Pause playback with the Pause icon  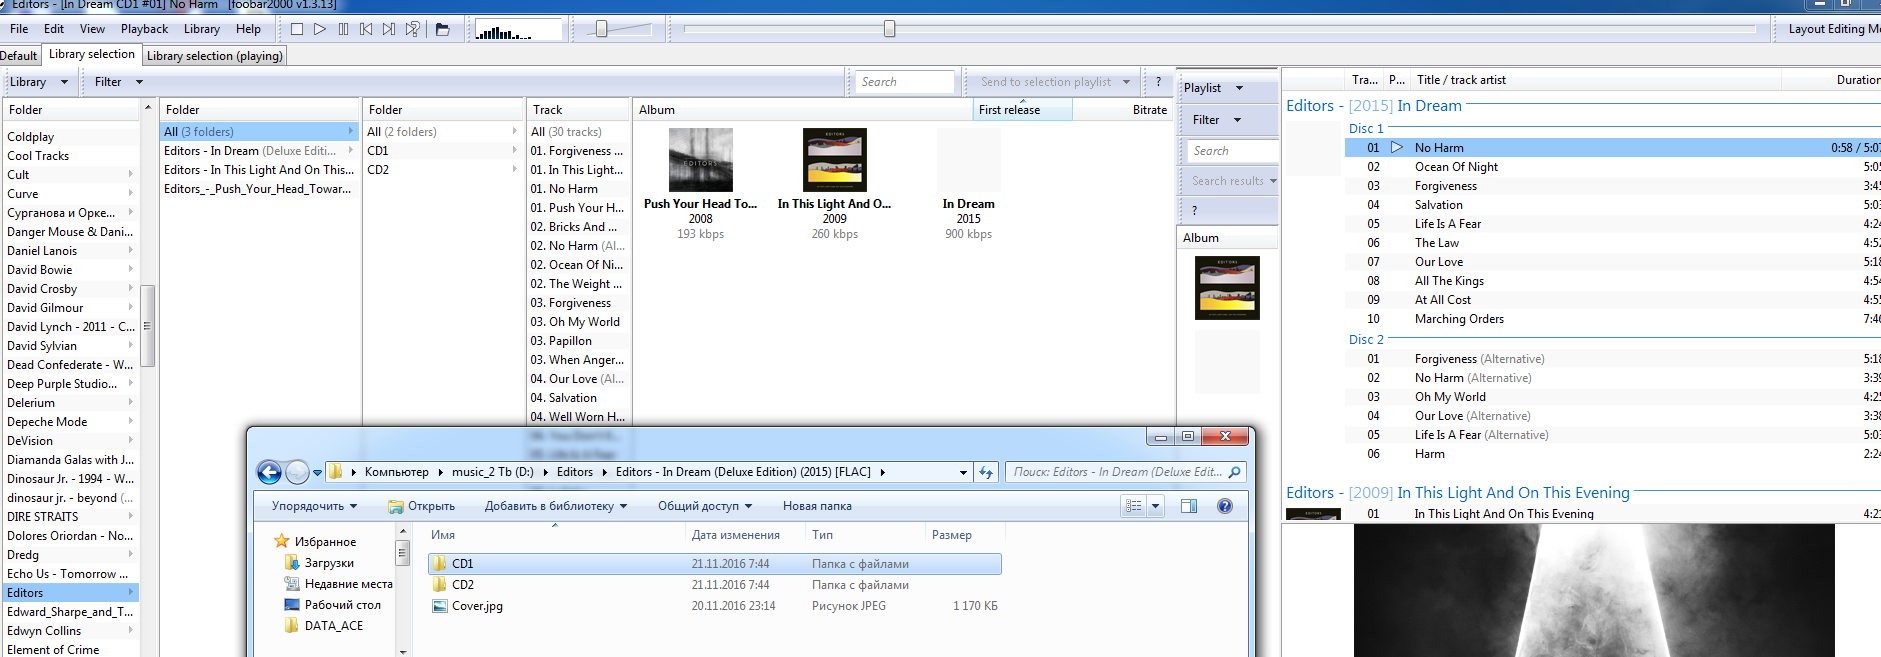(x=343, y=29)
